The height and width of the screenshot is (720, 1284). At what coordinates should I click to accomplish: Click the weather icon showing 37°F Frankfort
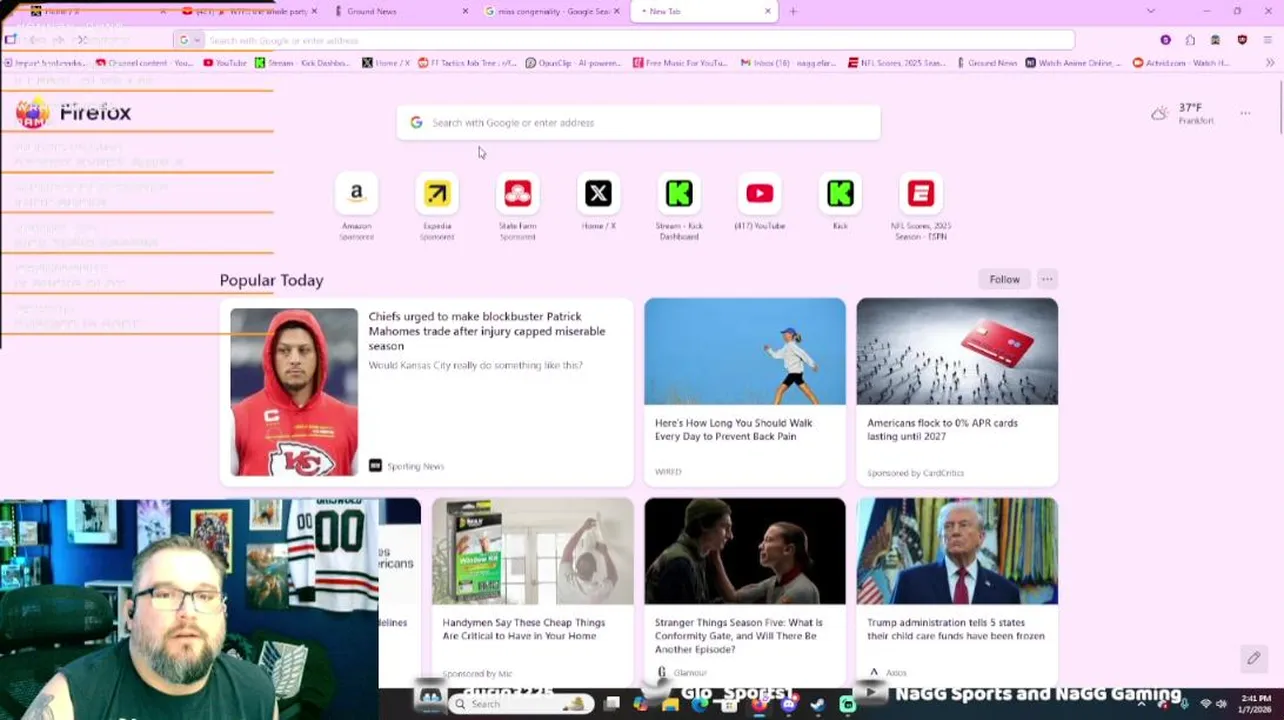[x=1159, y=113]
